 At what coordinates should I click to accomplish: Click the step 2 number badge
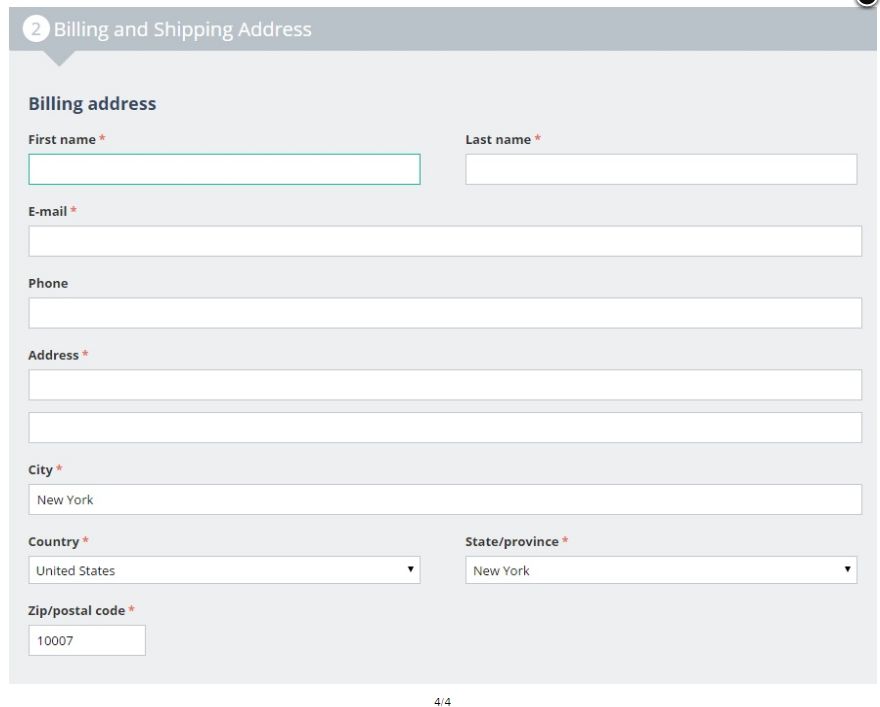[37, 30]
